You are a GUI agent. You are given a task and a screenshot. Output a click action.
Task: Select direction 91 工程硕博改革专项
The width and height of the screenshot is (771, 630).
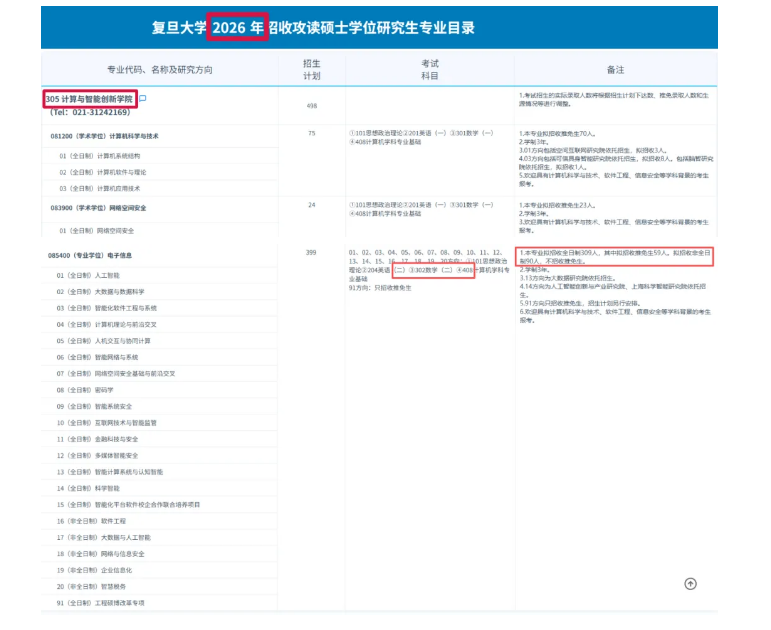(x=100, y=603)
